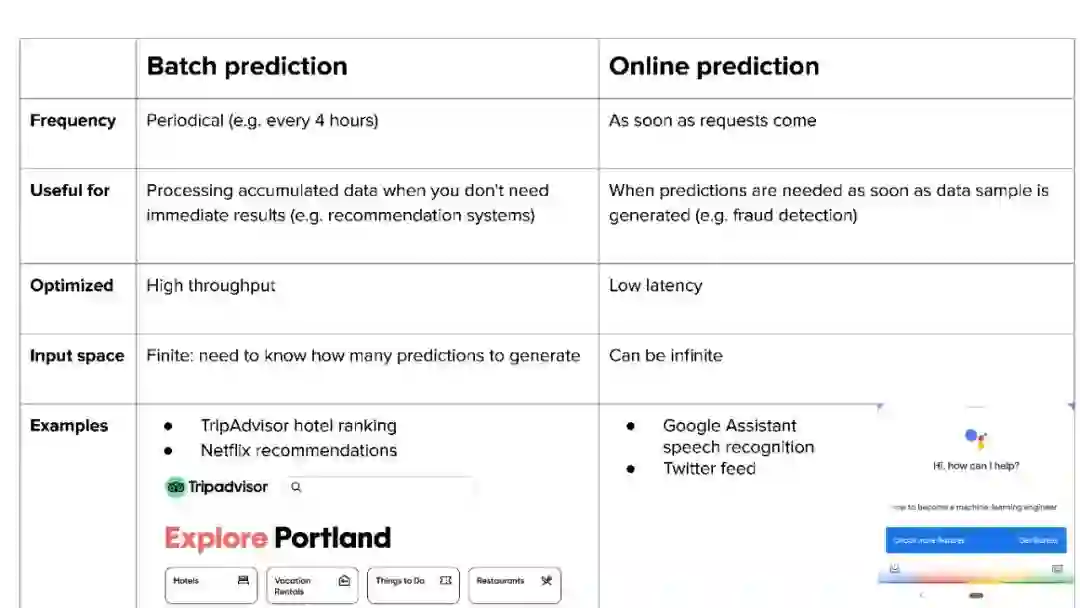Click the Online prediction column header
The image size is (1080, 608).
(714, 67)
